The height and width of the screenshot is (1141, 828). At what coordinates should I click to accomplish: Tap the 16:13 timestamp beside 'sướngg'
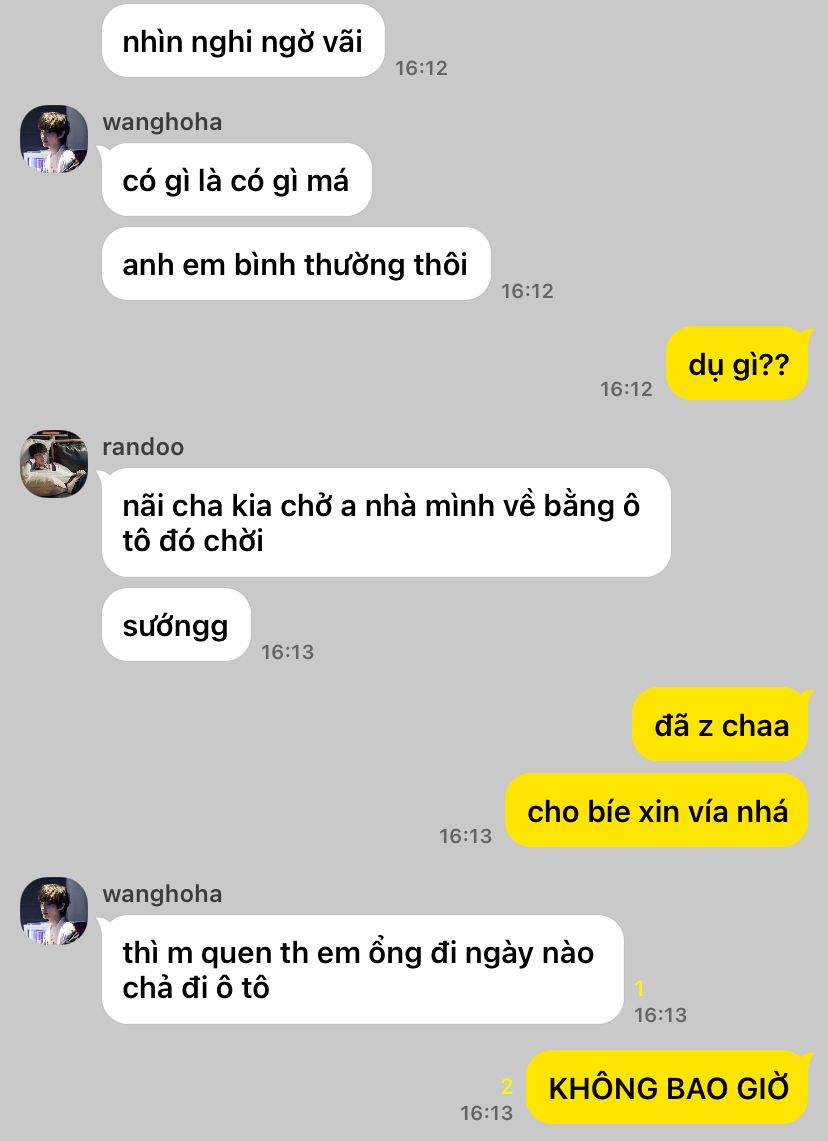[x=287, y=651]
